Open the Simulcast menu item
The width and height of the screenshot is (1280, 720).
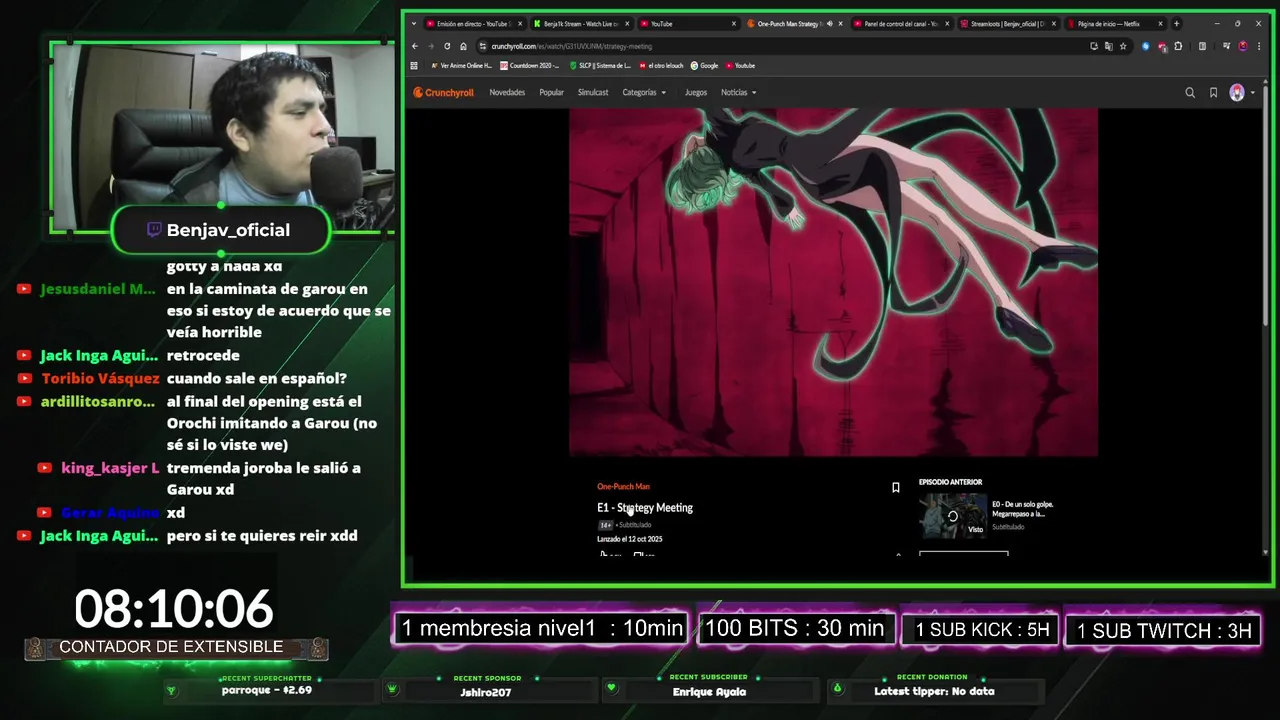click(593, 93)
